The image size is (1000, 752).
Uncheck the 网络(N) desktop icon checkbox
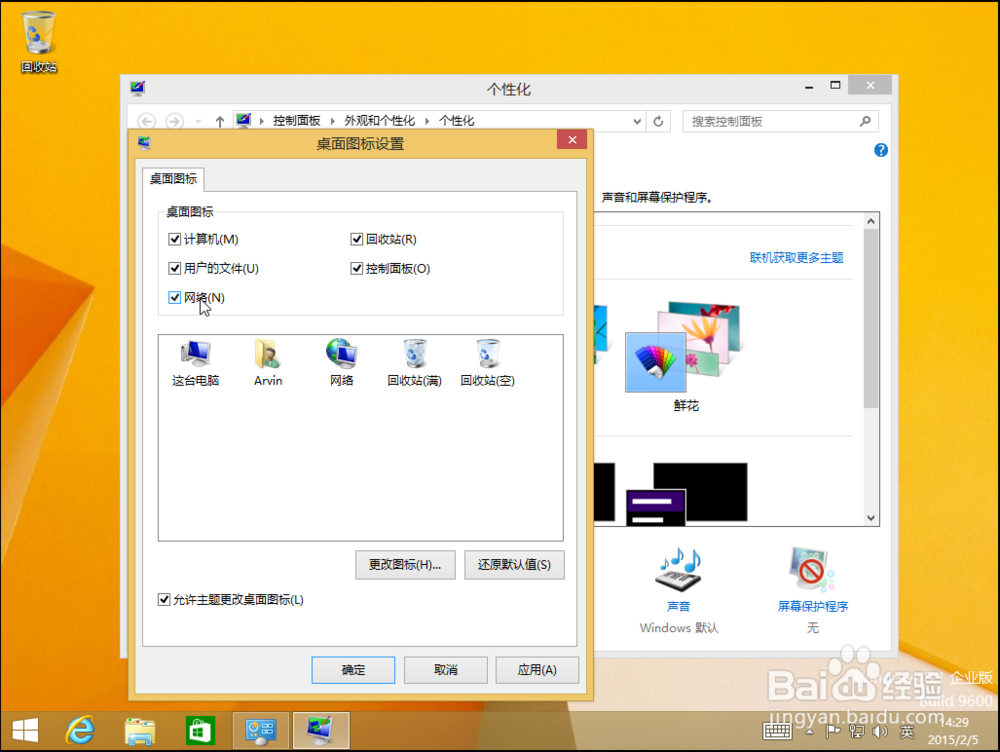[175, 297]
